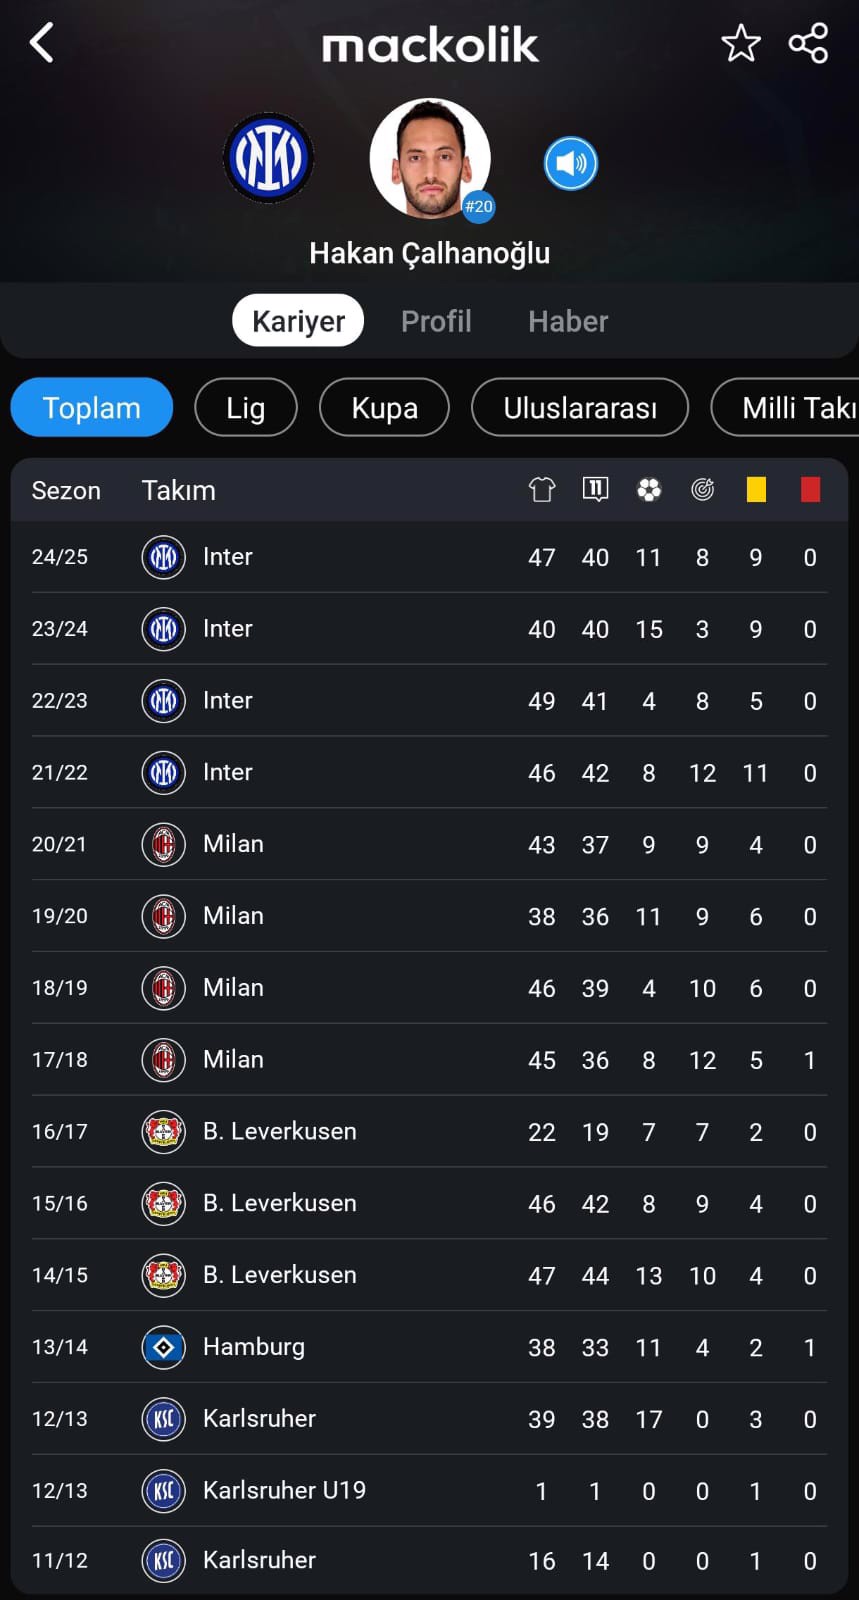Select the Uluslararası filter chip
The image size is (859, 1600).
580,407
